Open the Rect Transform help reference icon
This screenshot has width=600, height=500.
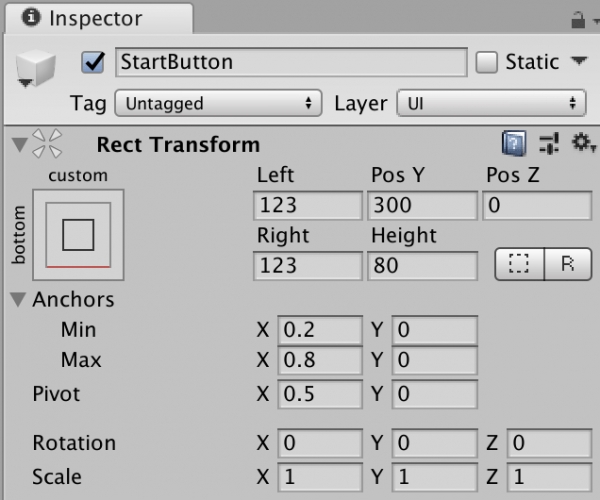pyautogui.click(x=513, y=145)
